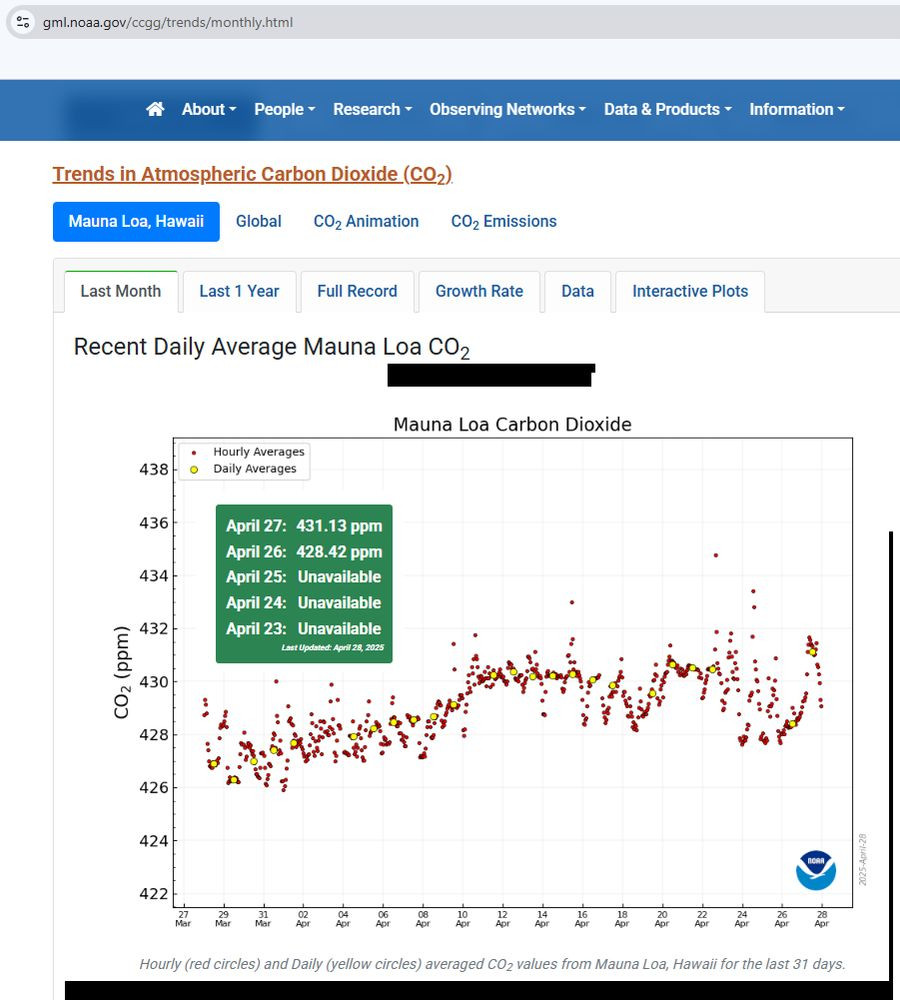Open the Information dropdown menu
The width and height of the screenshot is (900, 1000).
(x=797, y=109)
